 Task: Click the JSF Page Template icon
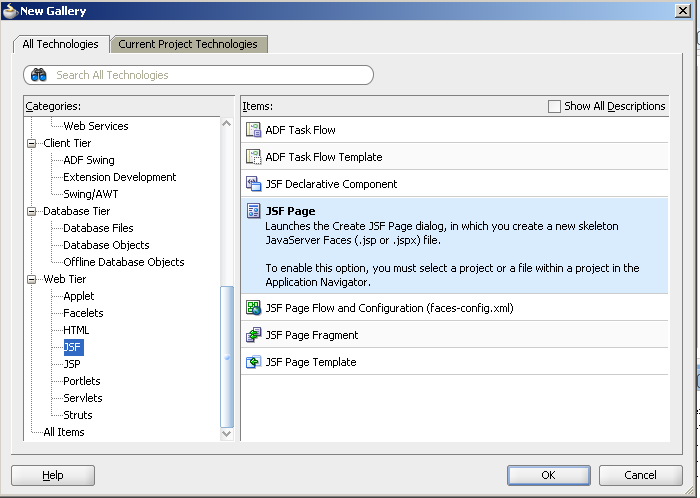coord(254,362)
